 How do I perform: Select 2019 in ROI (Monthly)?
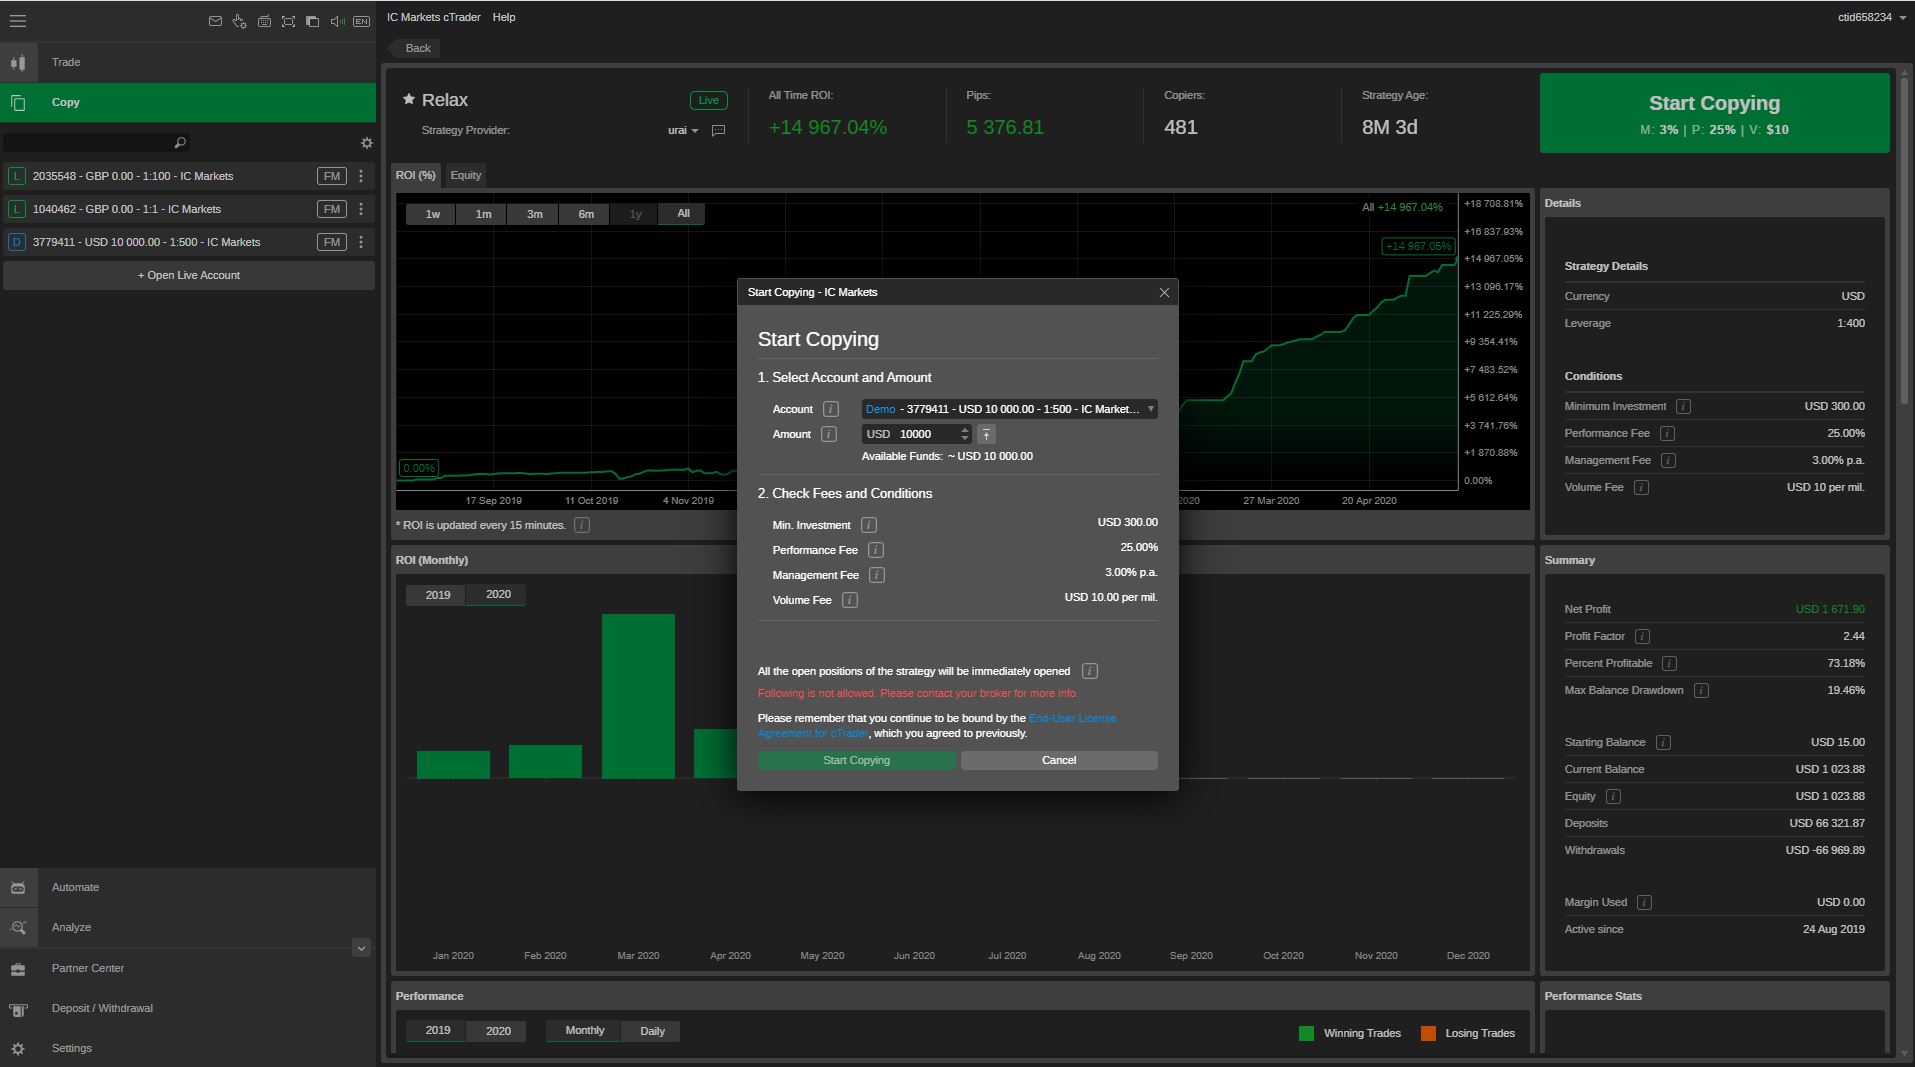coord(438,595)
